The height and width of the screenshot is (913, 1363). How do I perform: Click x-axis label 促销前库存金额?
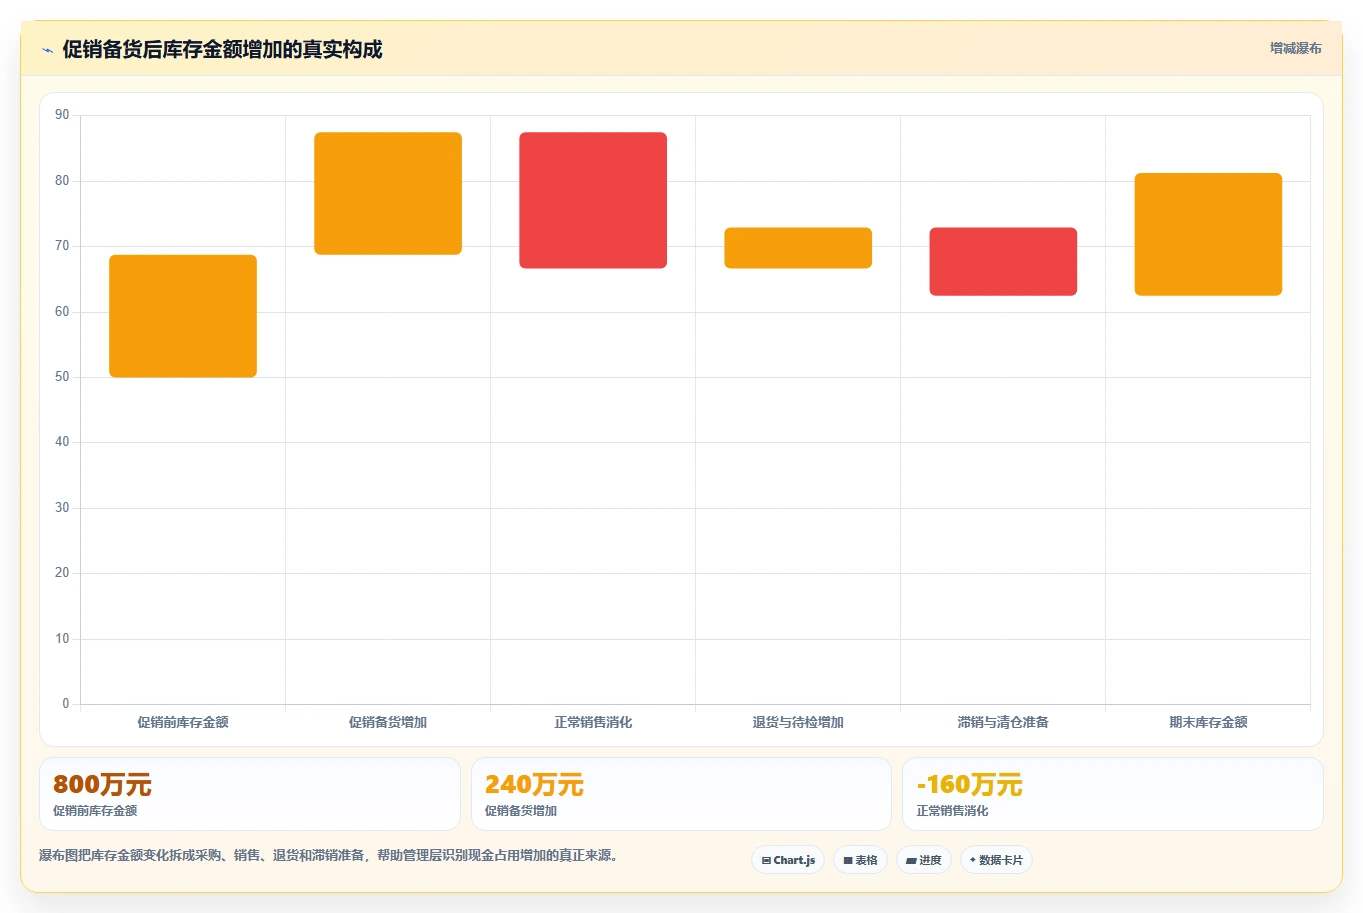coord(183,722)
